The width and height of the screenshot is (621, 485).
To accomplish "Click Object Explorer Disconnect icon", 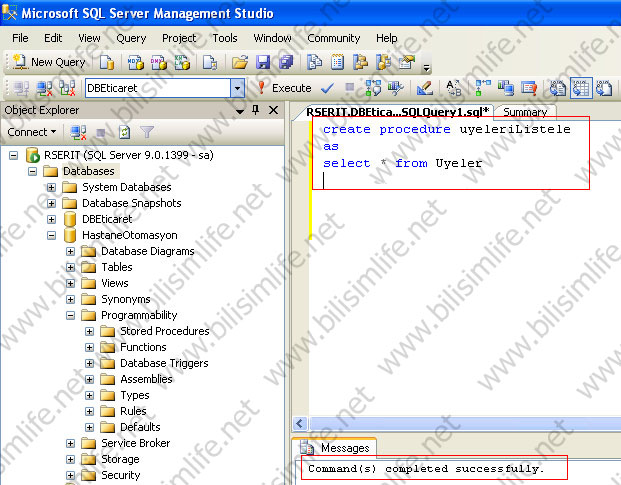I will click(x=78, y=132).
